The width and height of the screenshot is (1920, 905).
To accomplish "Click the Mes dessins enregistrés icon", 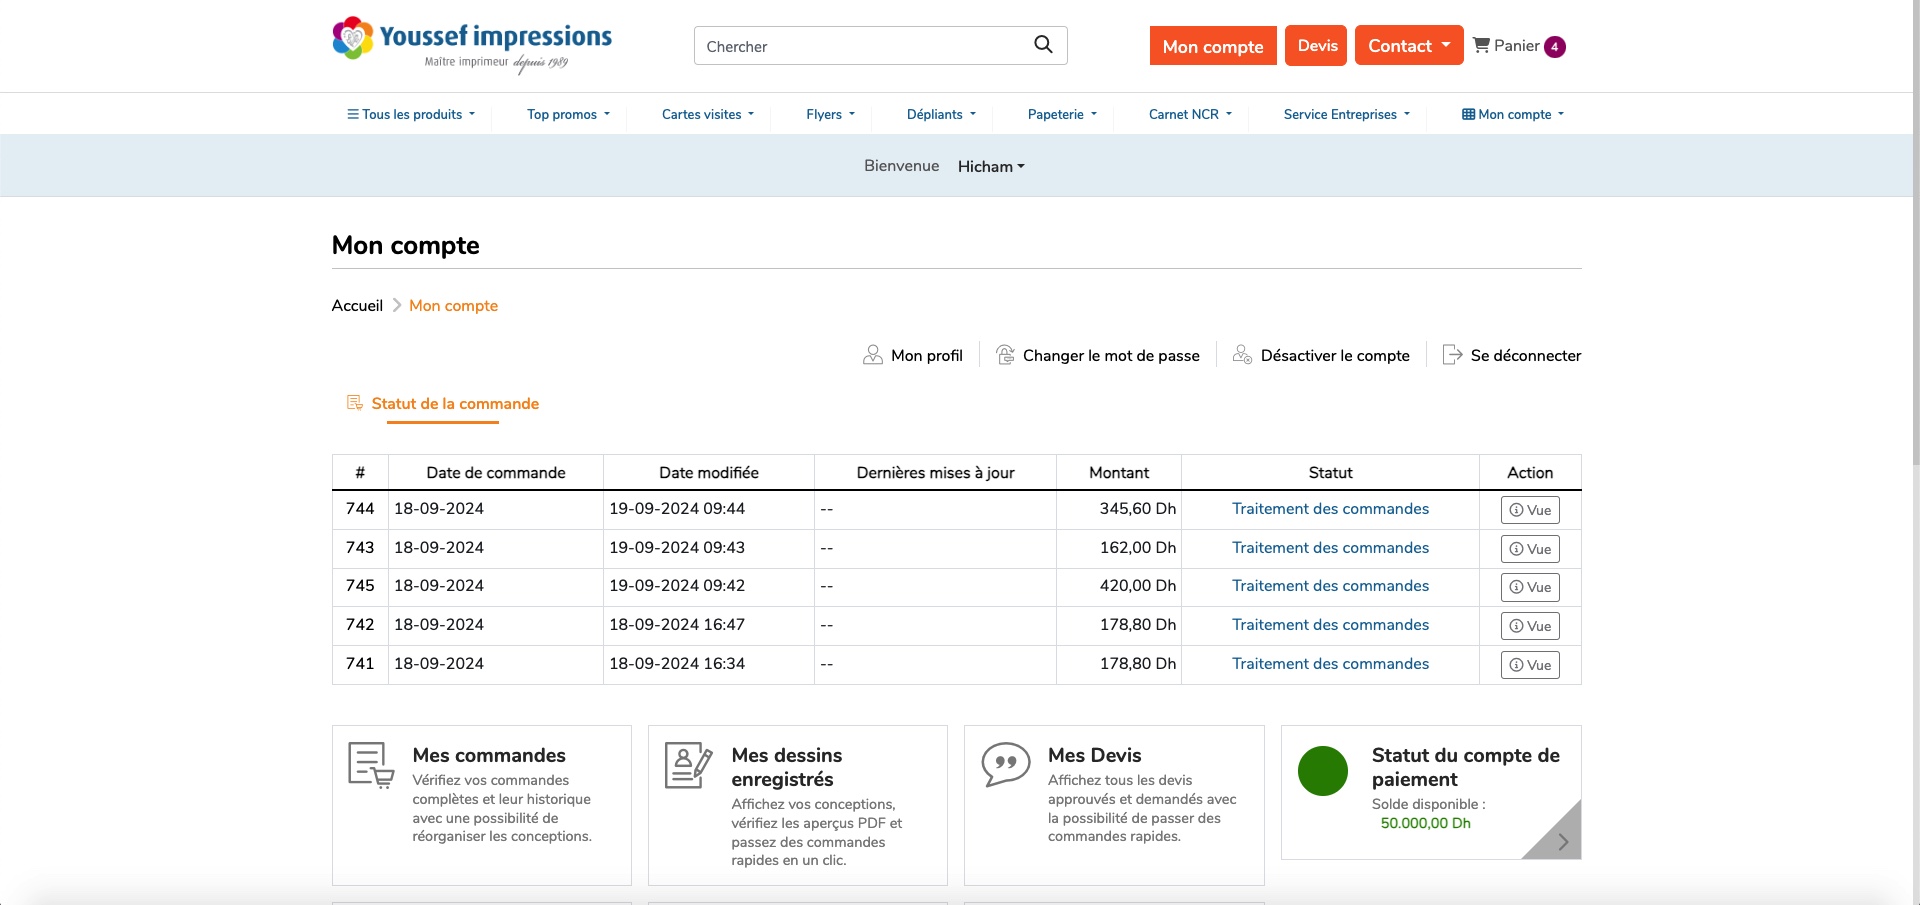I will coord(688,766).
